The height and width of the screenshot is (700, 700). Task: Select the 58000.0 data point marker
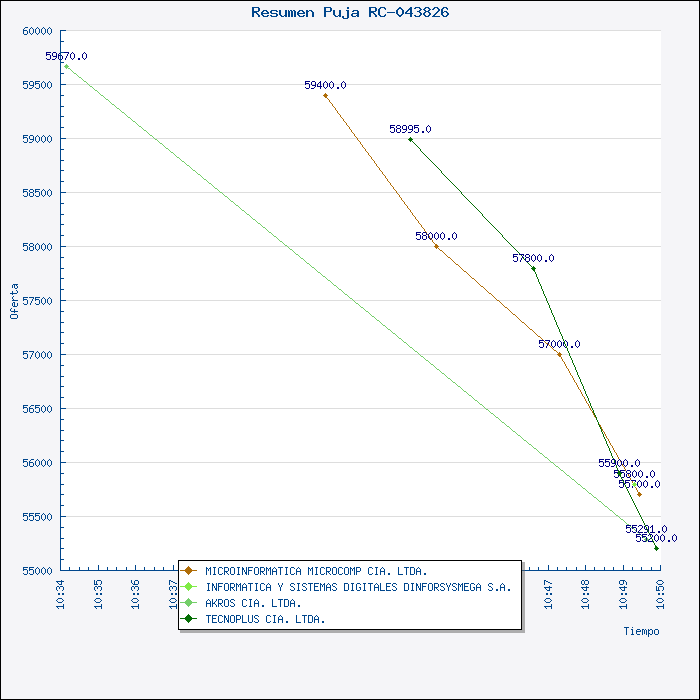(x=436, y=246)
